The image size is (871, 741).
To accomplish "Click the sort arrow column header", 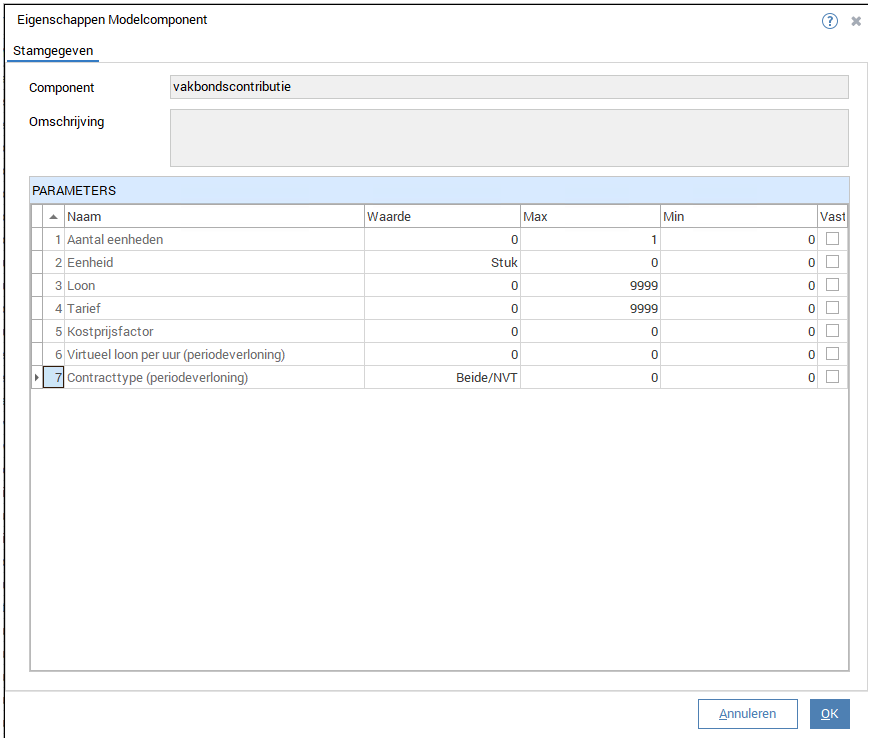I will 53,217.
